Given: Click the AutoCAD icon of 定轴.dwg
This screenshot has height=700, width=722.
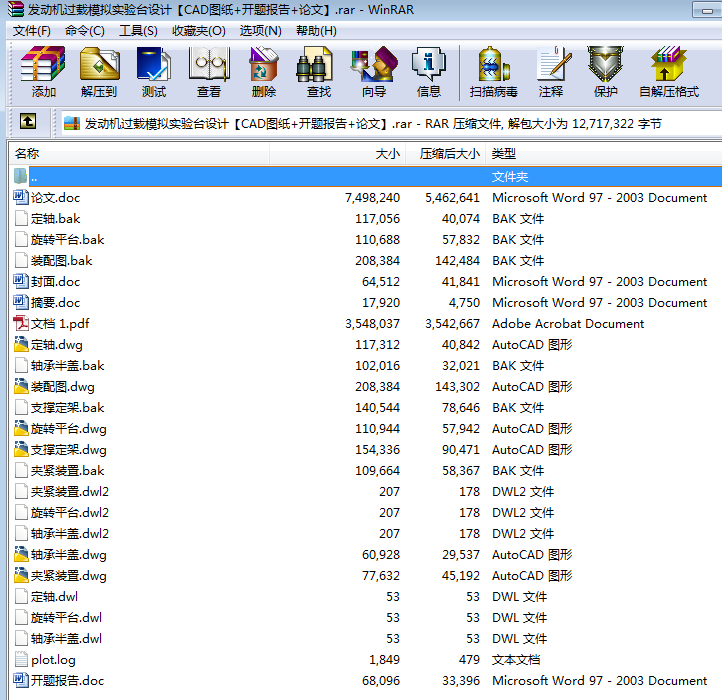Looking at the screenshot, I should pyautogui.click(x=21, y=344).
